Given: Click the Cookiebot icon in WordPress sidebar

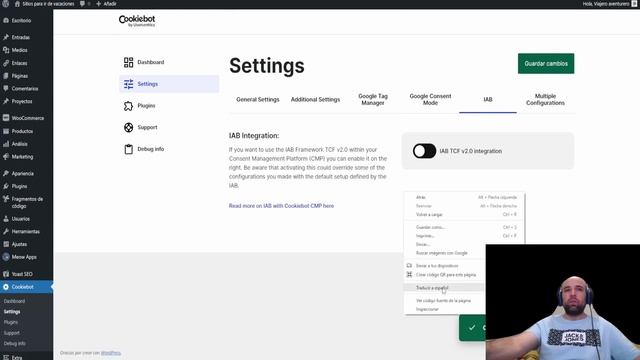Looking at the screenshot, I should pyautogui.click(x=6, y=287).
